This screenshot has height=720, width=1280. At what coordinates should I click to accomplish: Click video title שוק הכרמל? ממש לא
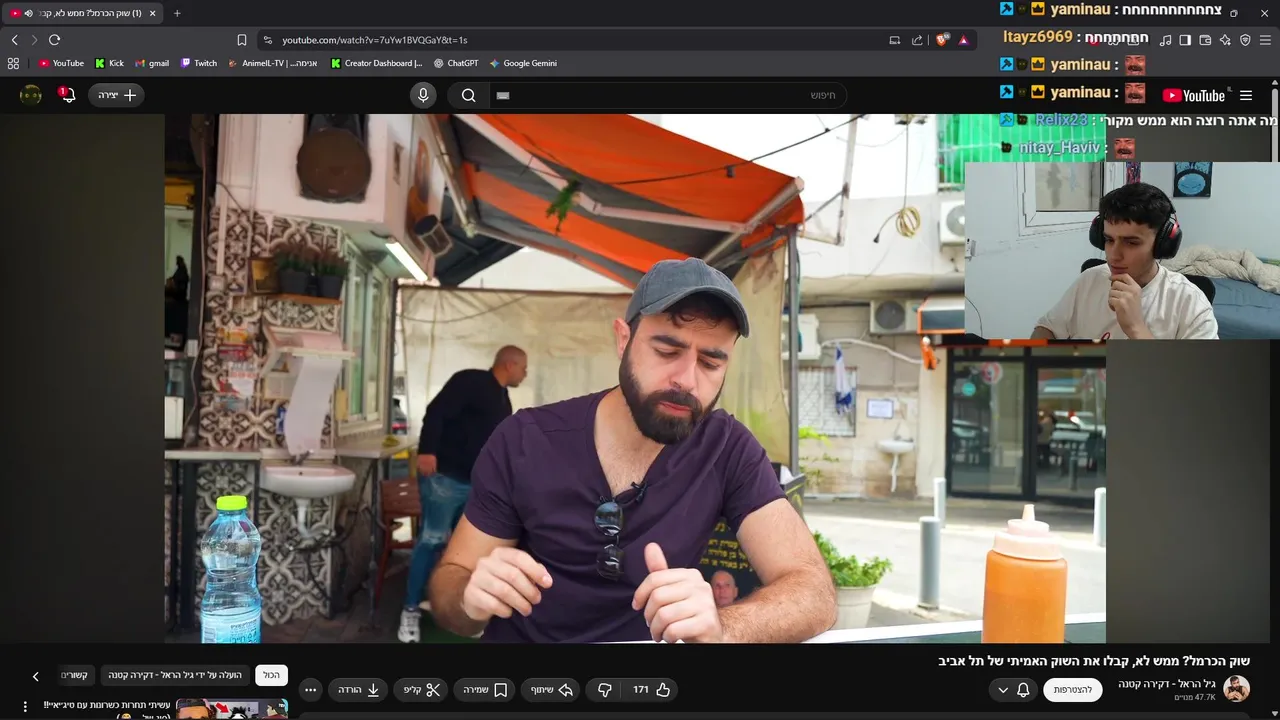(x=1094, y=661)
